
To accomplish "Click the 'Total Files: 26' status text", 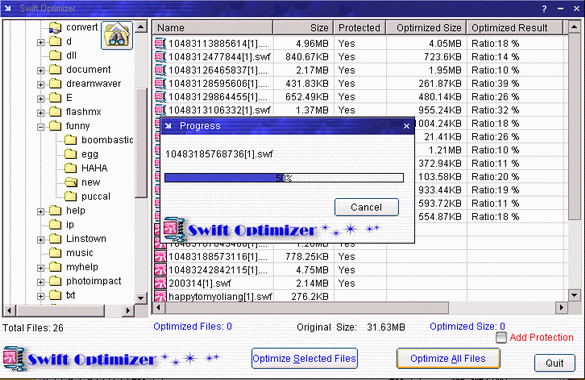I will coord(33,328).
